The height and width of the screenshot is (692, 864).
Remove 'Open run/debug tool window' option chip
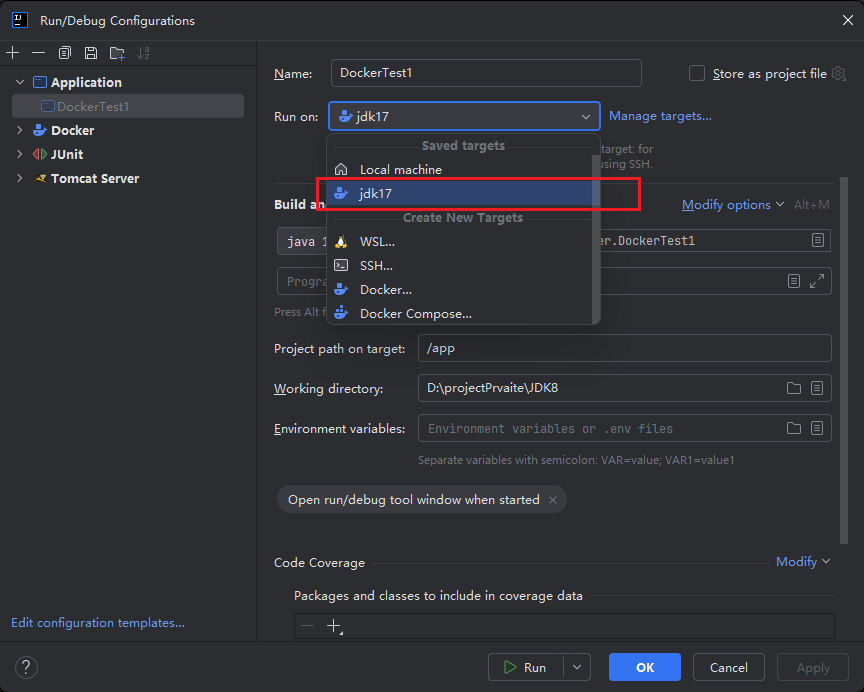[x=553, y=500]
